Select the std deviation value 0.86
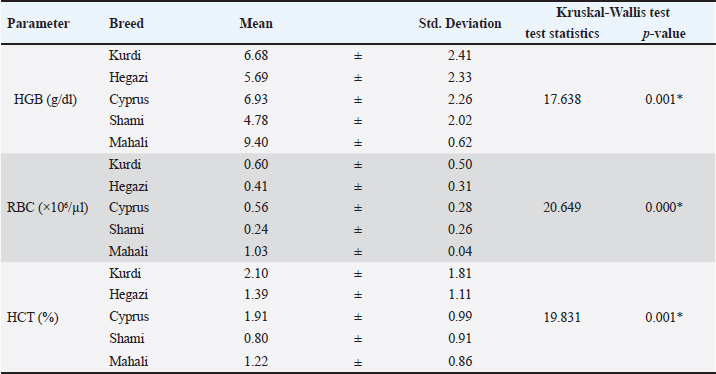 coord(460,361)
